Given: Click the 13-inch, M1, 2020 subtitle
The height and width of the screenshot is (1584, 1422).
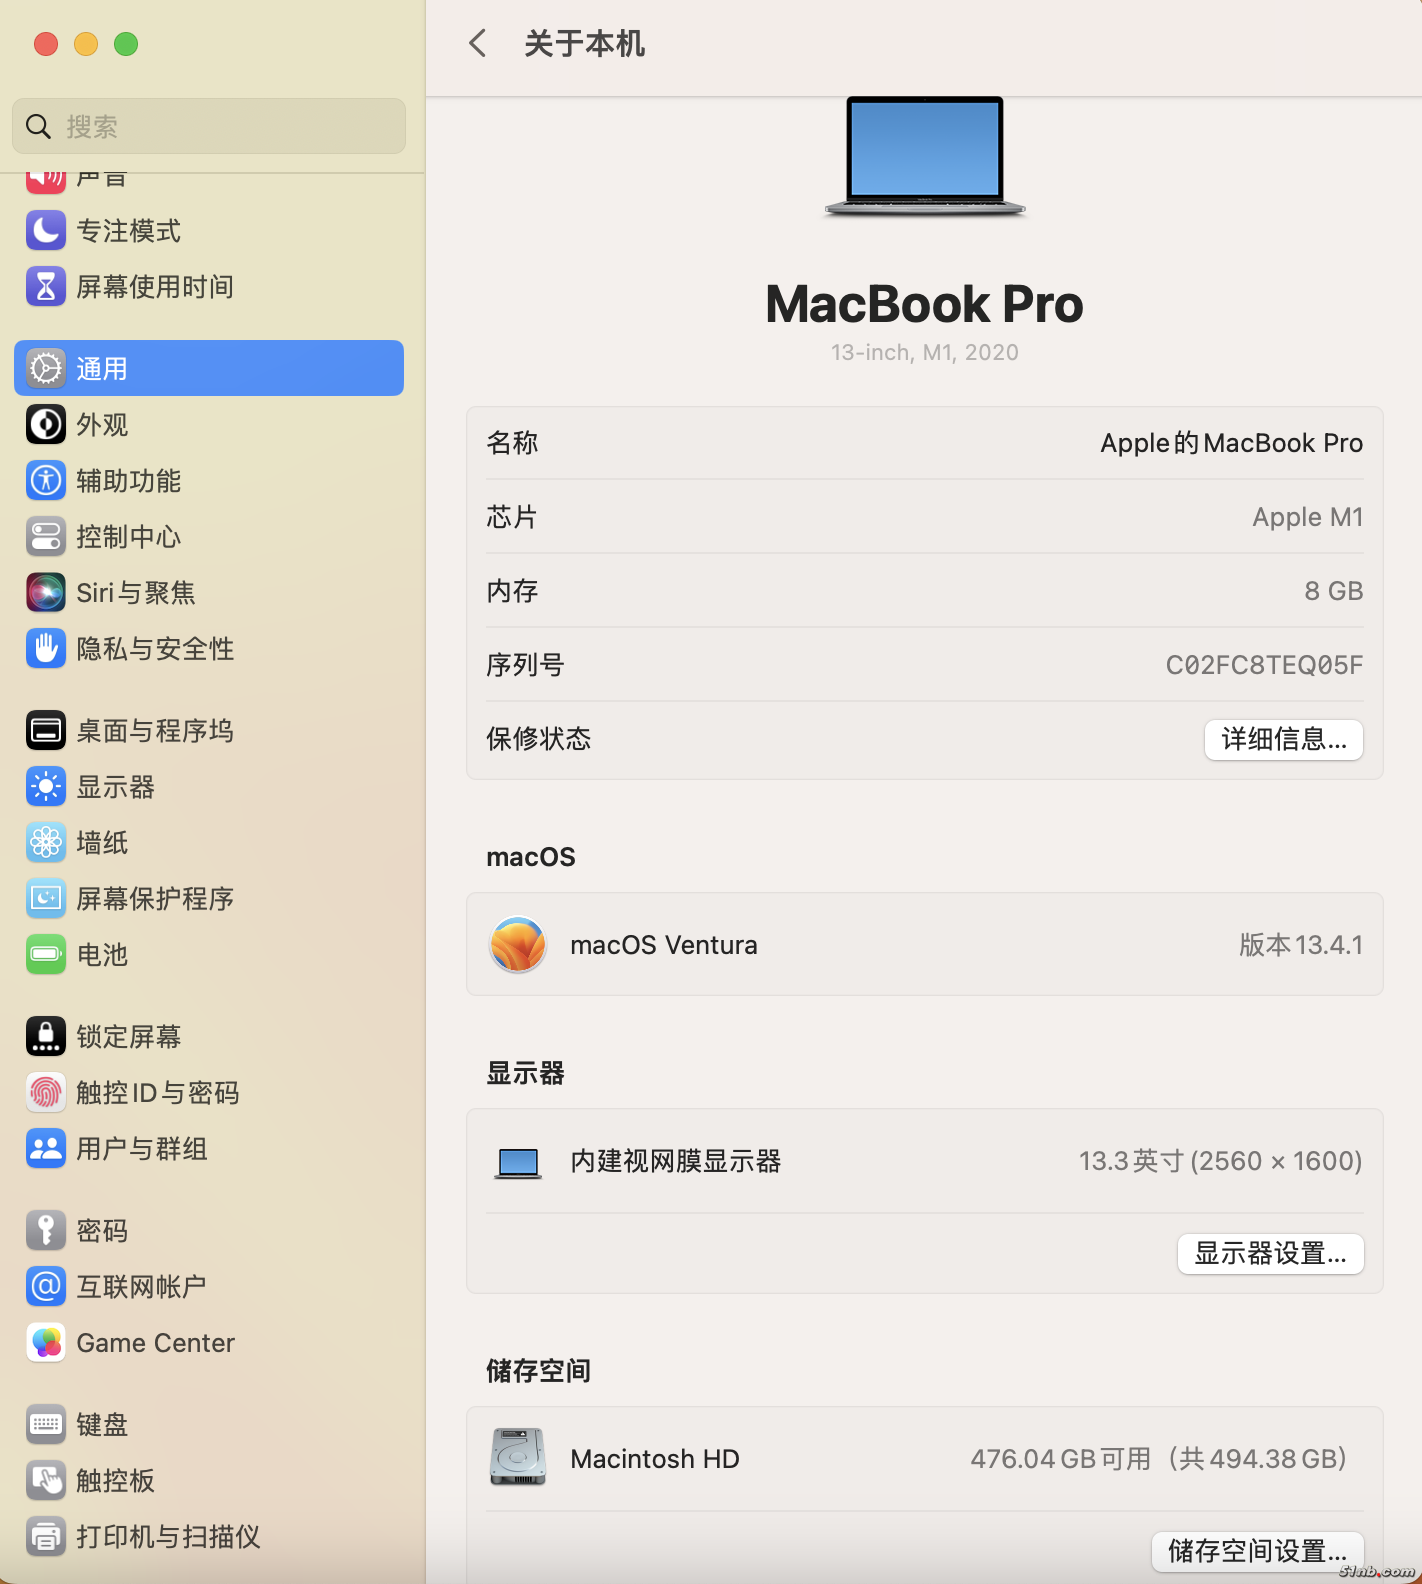Looking at the screenshot, I should point(925,352).
